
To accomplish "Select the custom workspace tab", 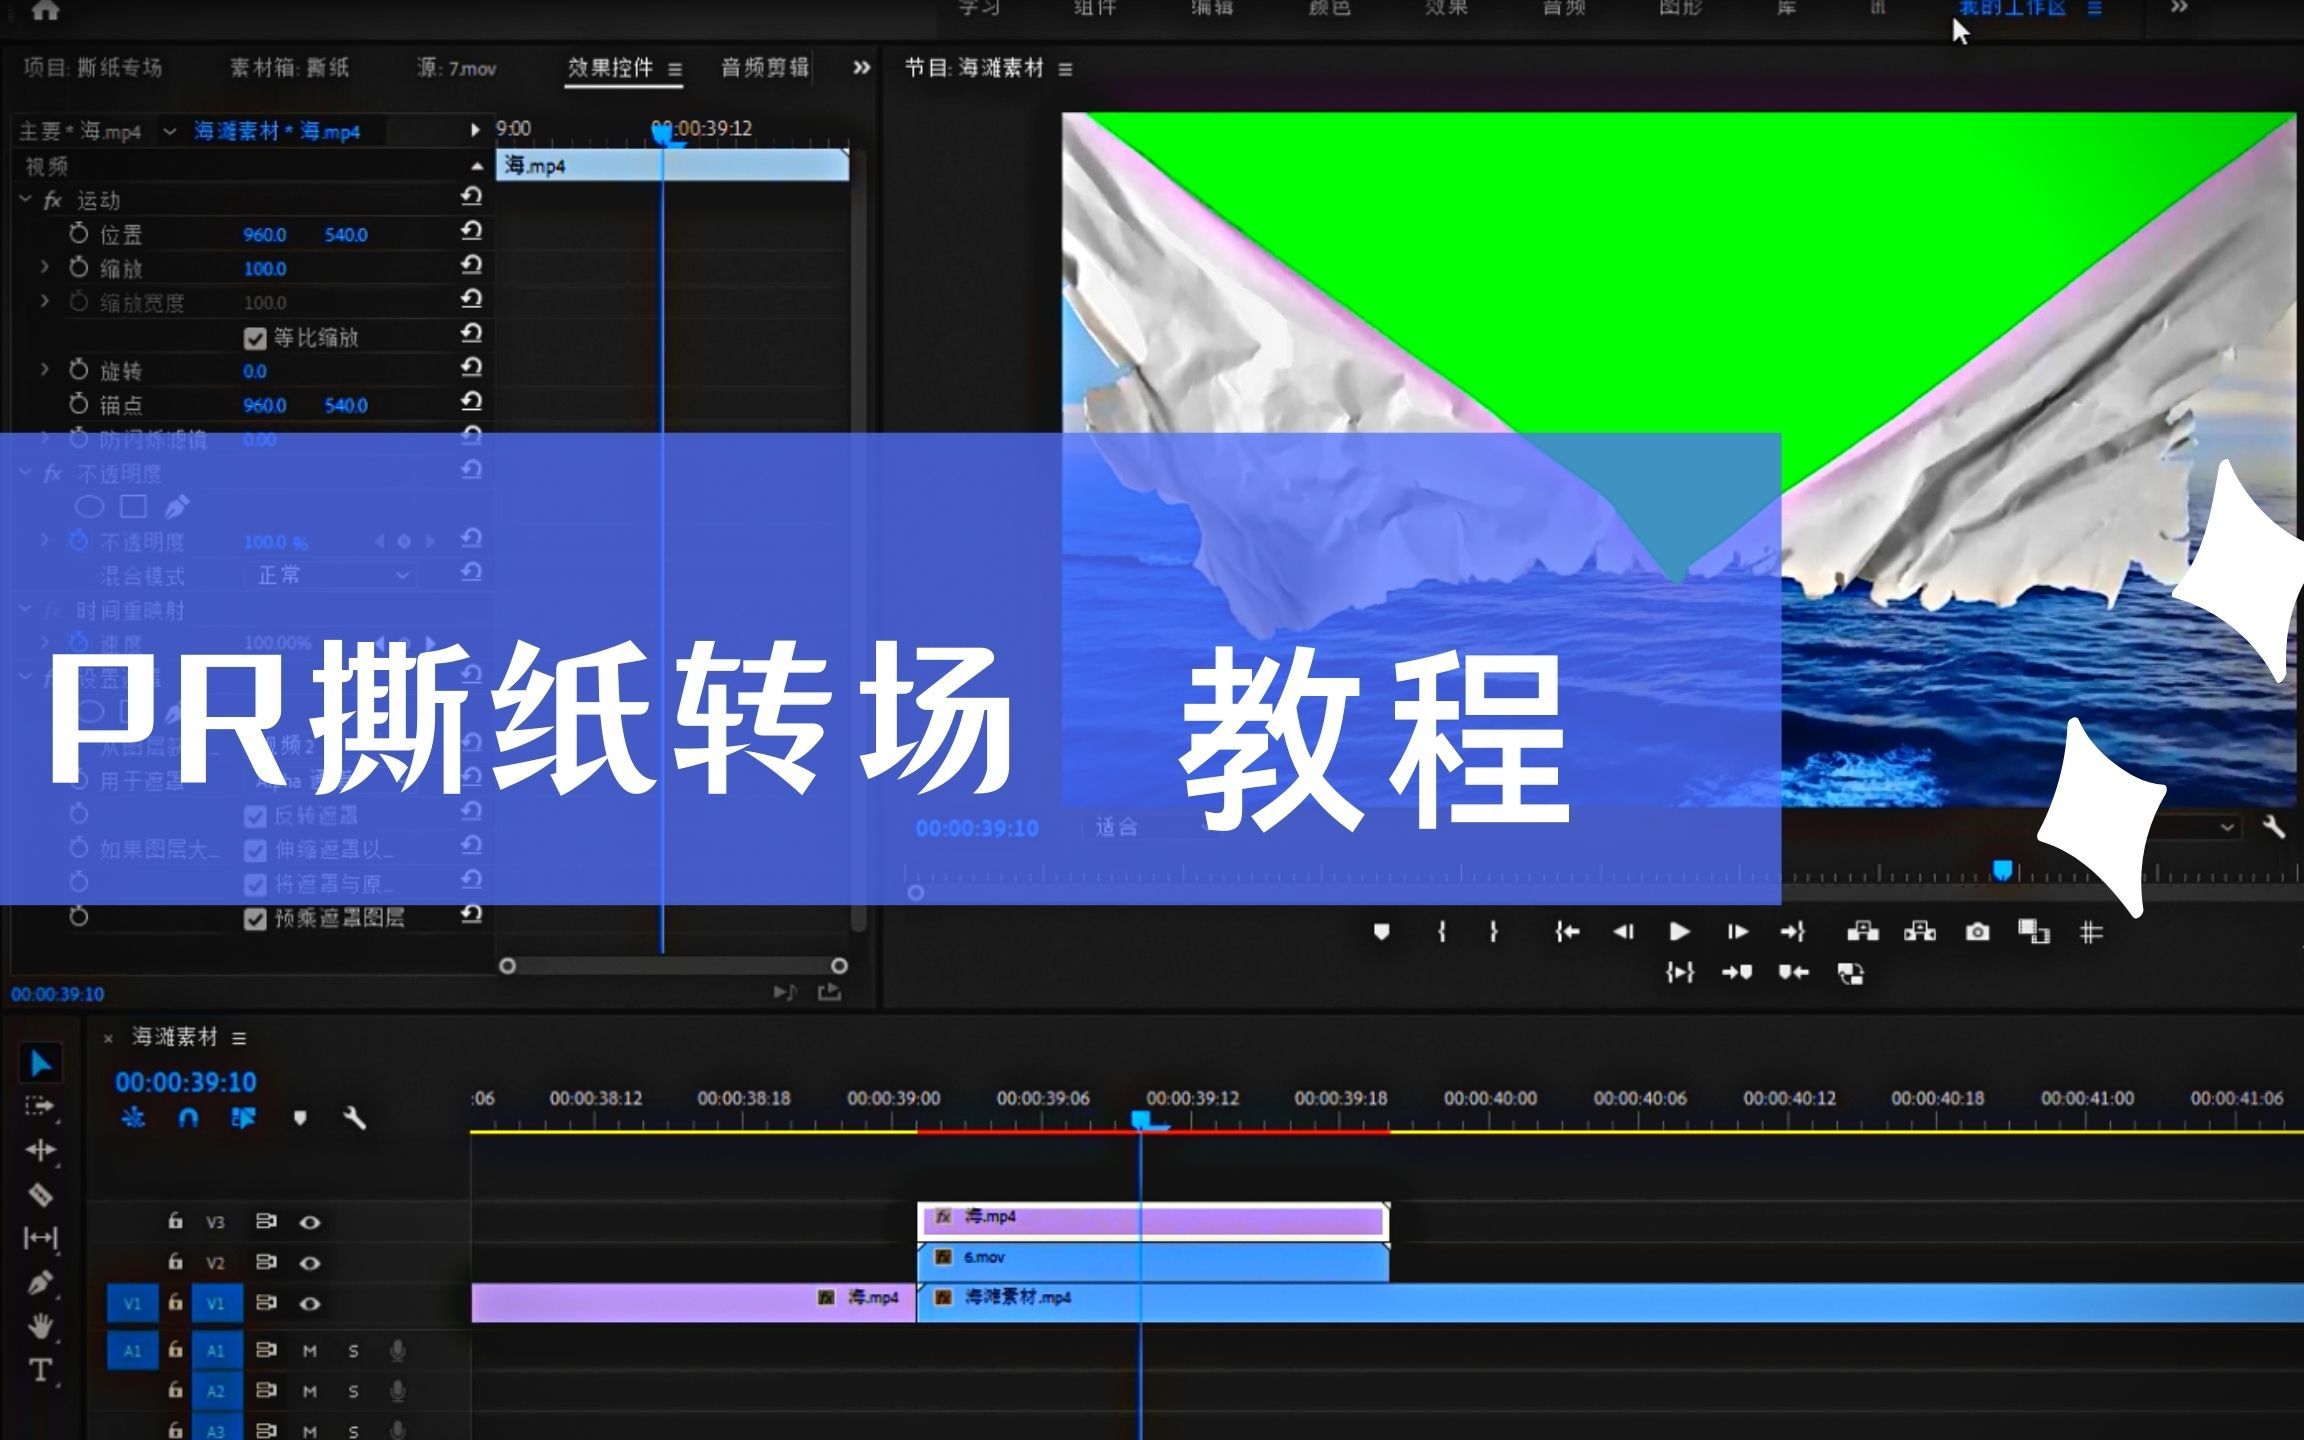I will click(2011, 8).
